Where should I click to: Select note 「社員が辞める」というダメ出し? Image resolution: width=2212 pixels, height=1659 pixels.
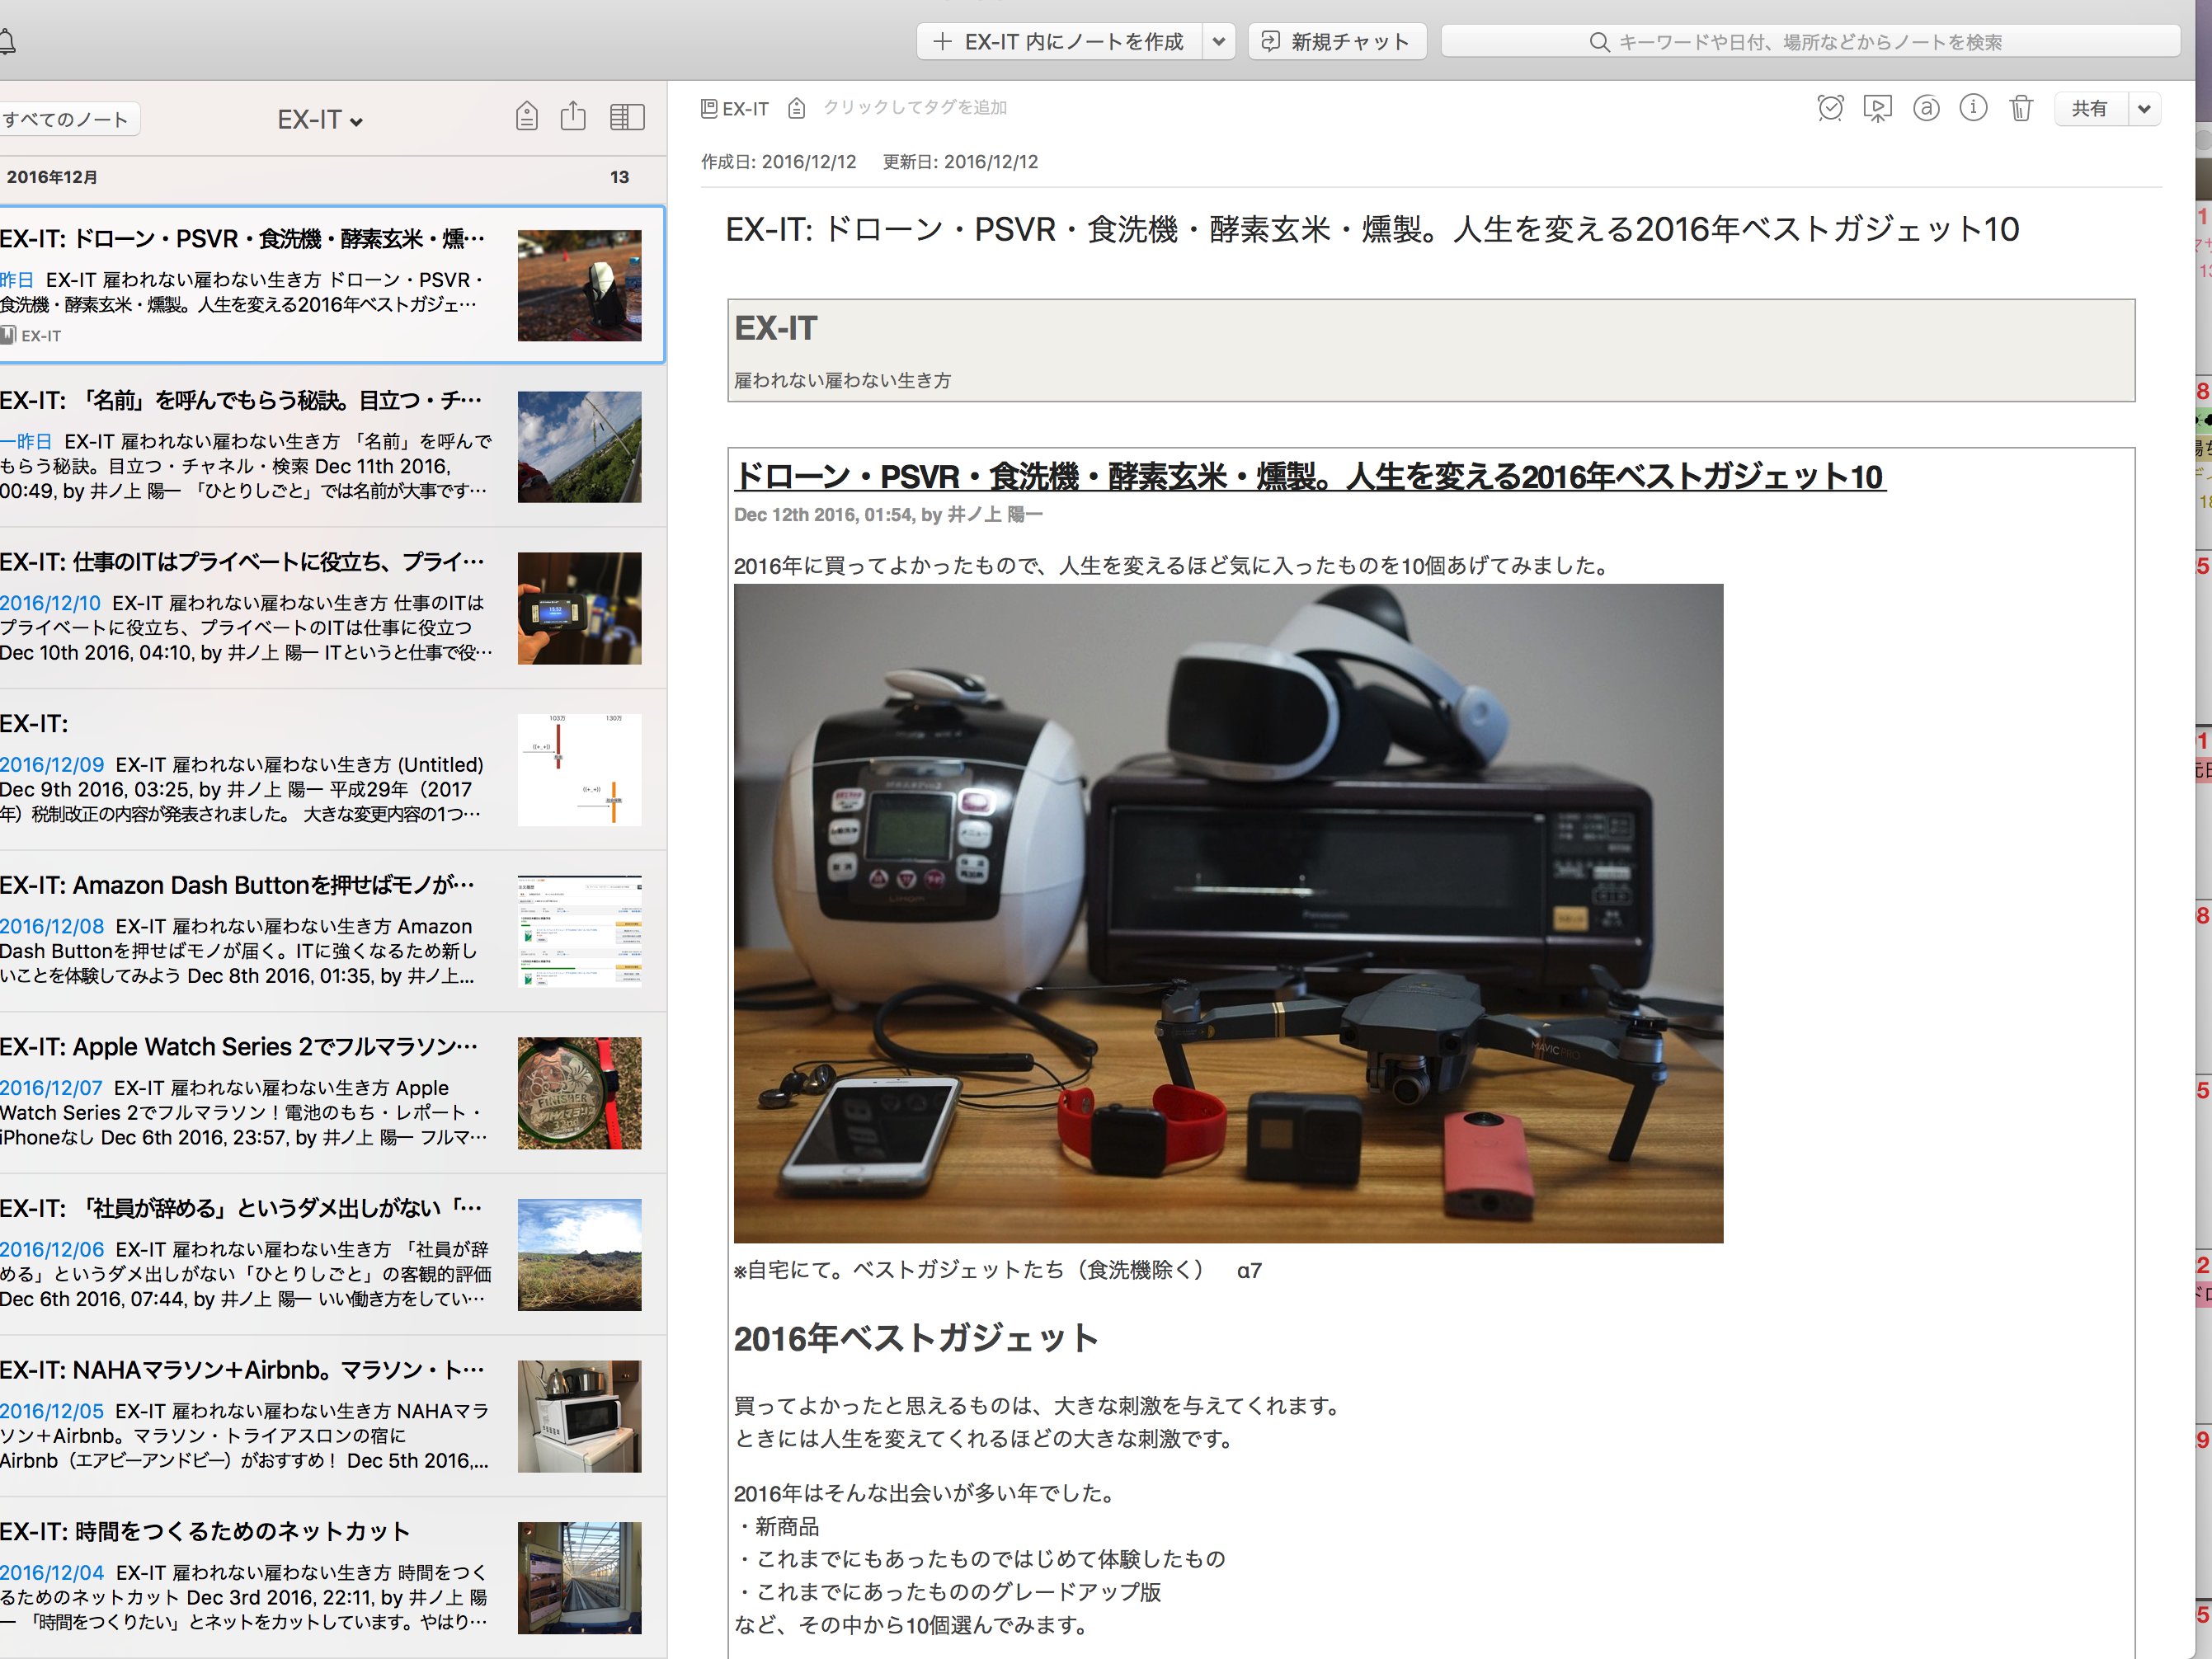coord(332,1255)
